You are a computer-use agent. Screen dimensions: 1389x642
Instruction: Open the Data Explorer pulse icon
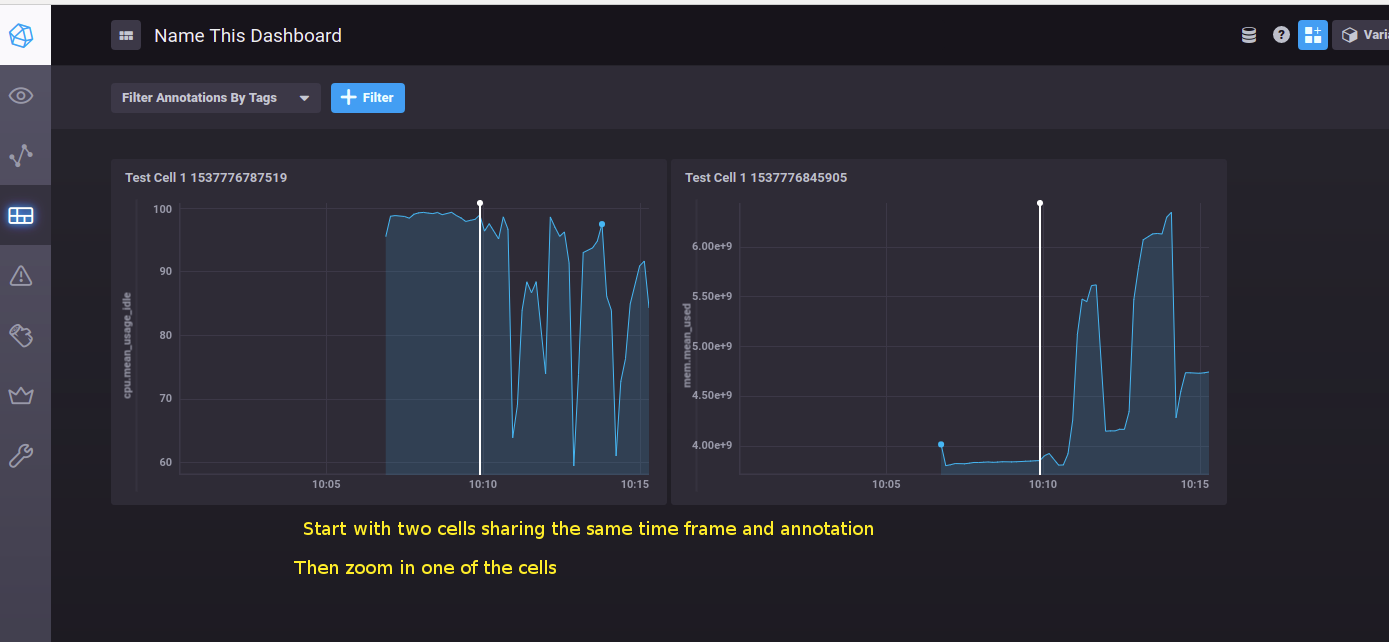click(x=24, y=155)
